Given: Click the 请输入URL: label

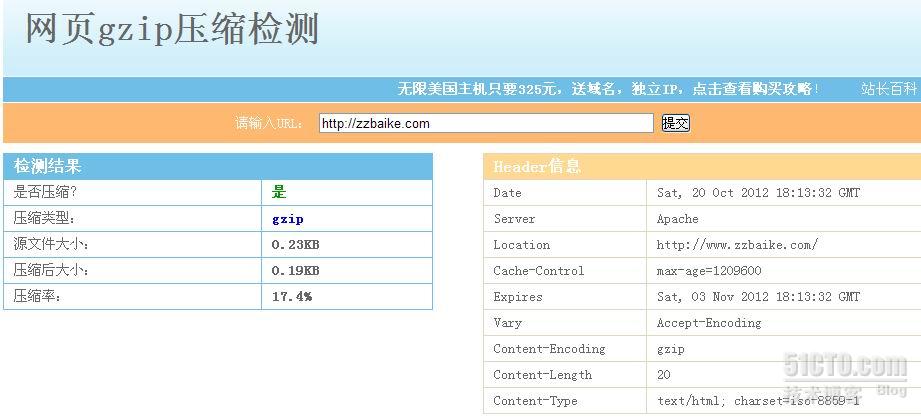Looking at the screenshot, I should pos(269,123).
